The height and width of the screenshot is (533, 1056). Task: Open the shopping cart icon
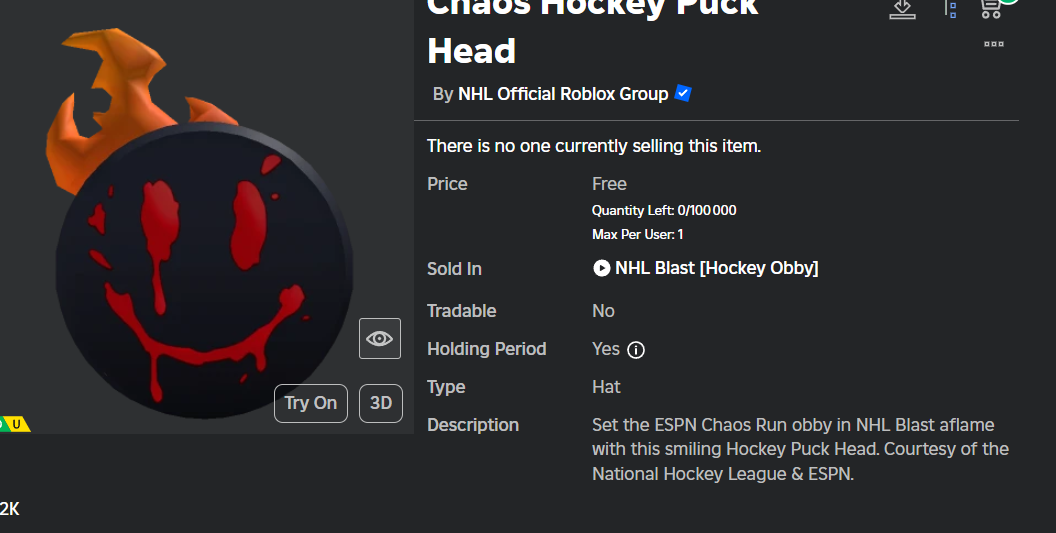tap(991, 9)
